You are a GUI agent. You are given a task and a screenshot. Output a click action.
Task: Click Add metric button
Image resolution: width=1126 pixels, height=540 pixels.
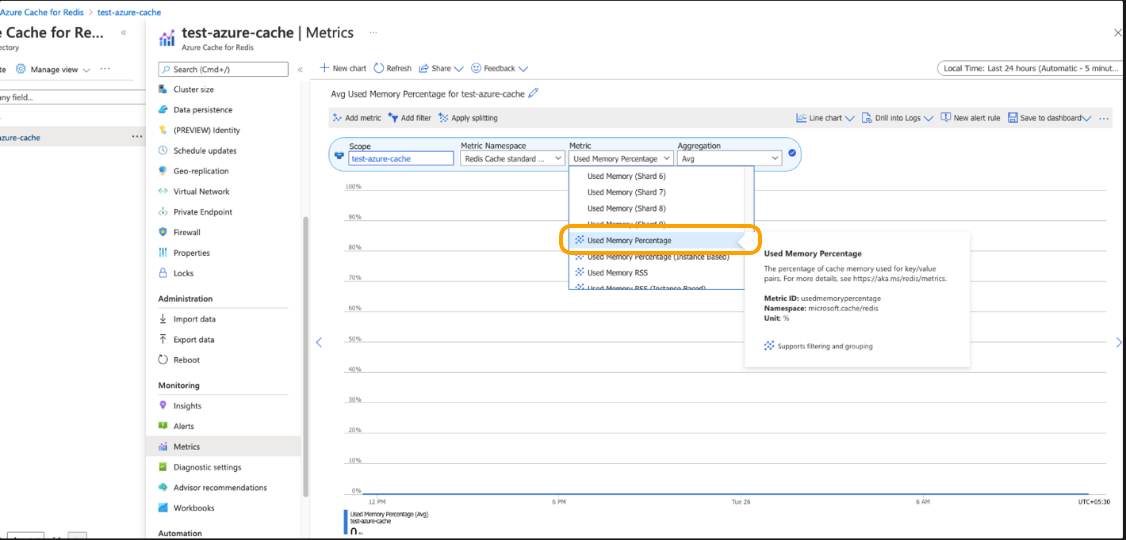(x=357, y=118)
